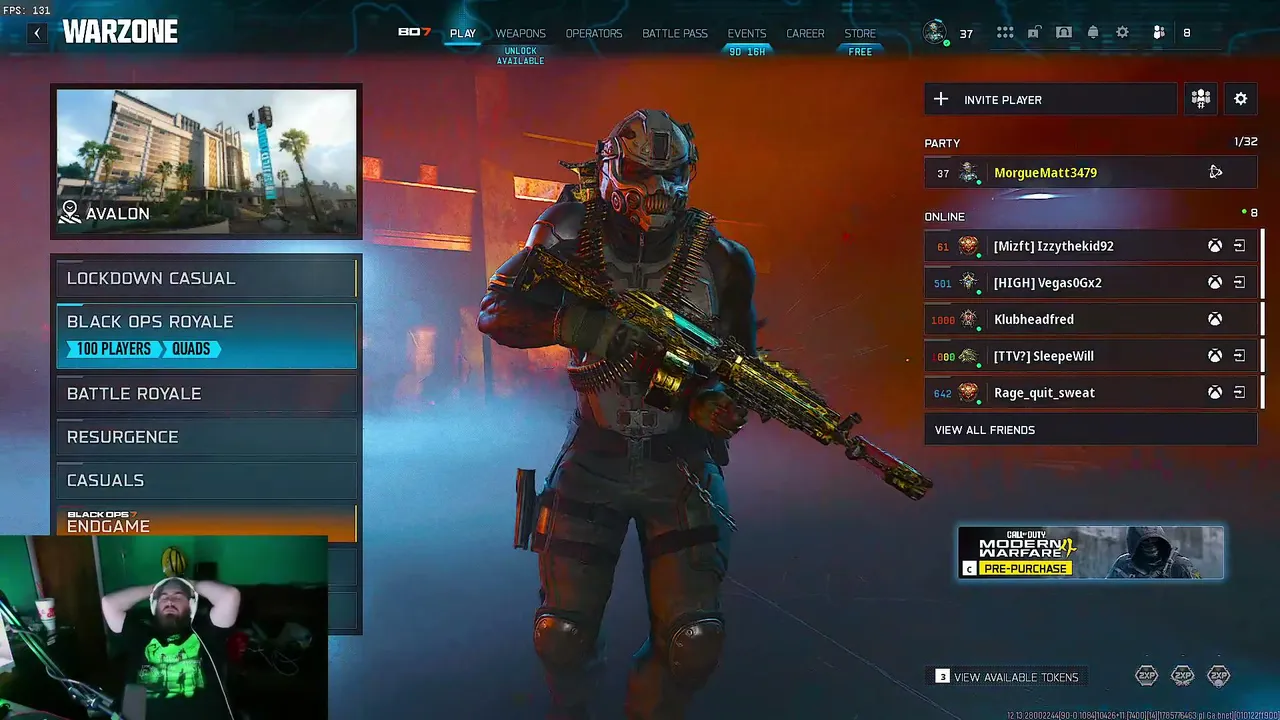Open the Weapons tab

coord(521,33)
